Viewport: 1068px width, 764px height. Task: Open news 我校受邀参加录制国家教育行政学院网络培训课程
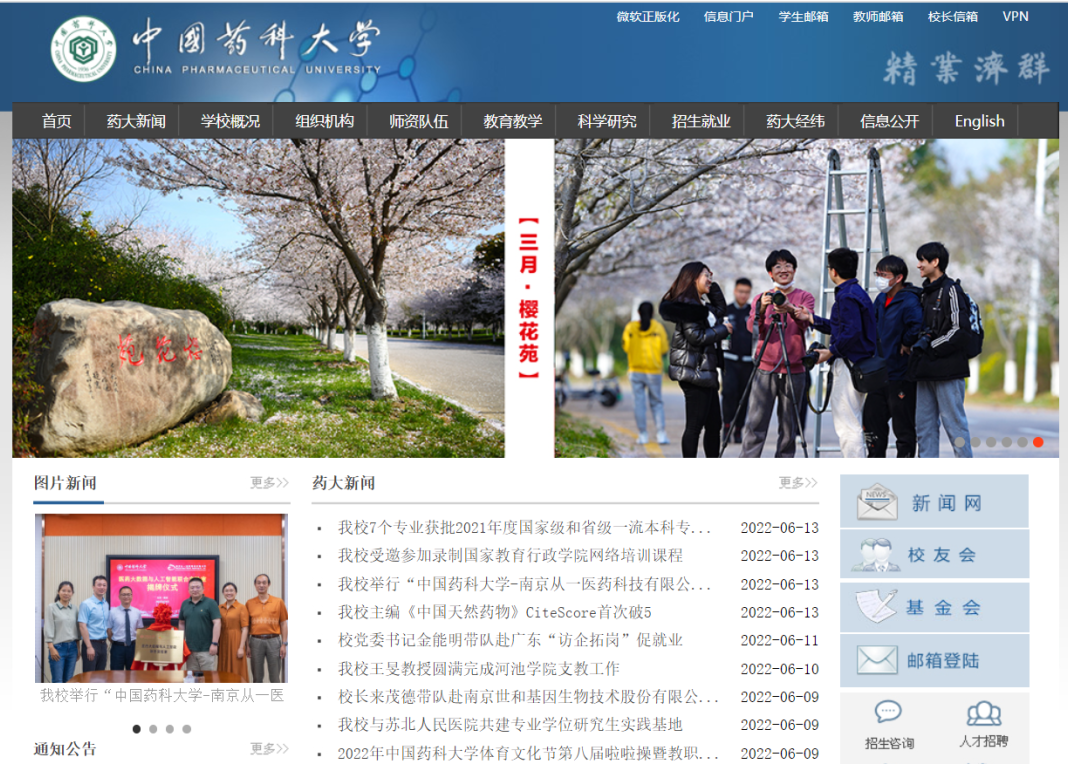(x=510, y=556)
